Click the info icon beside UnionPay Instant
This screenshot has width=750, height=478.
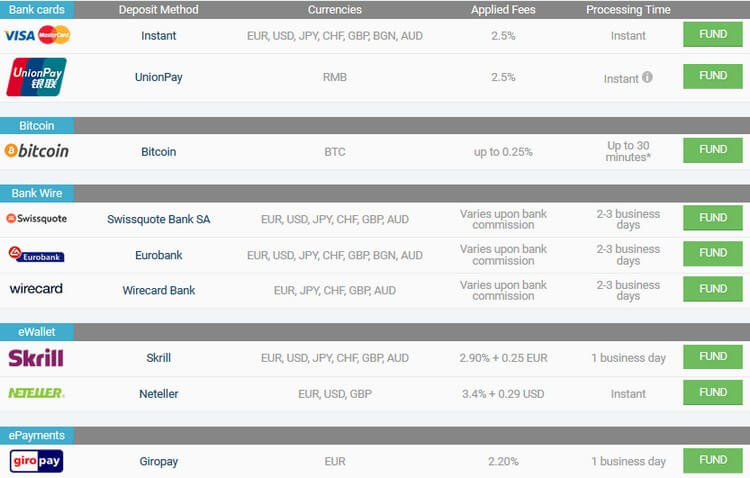[647, 77]
